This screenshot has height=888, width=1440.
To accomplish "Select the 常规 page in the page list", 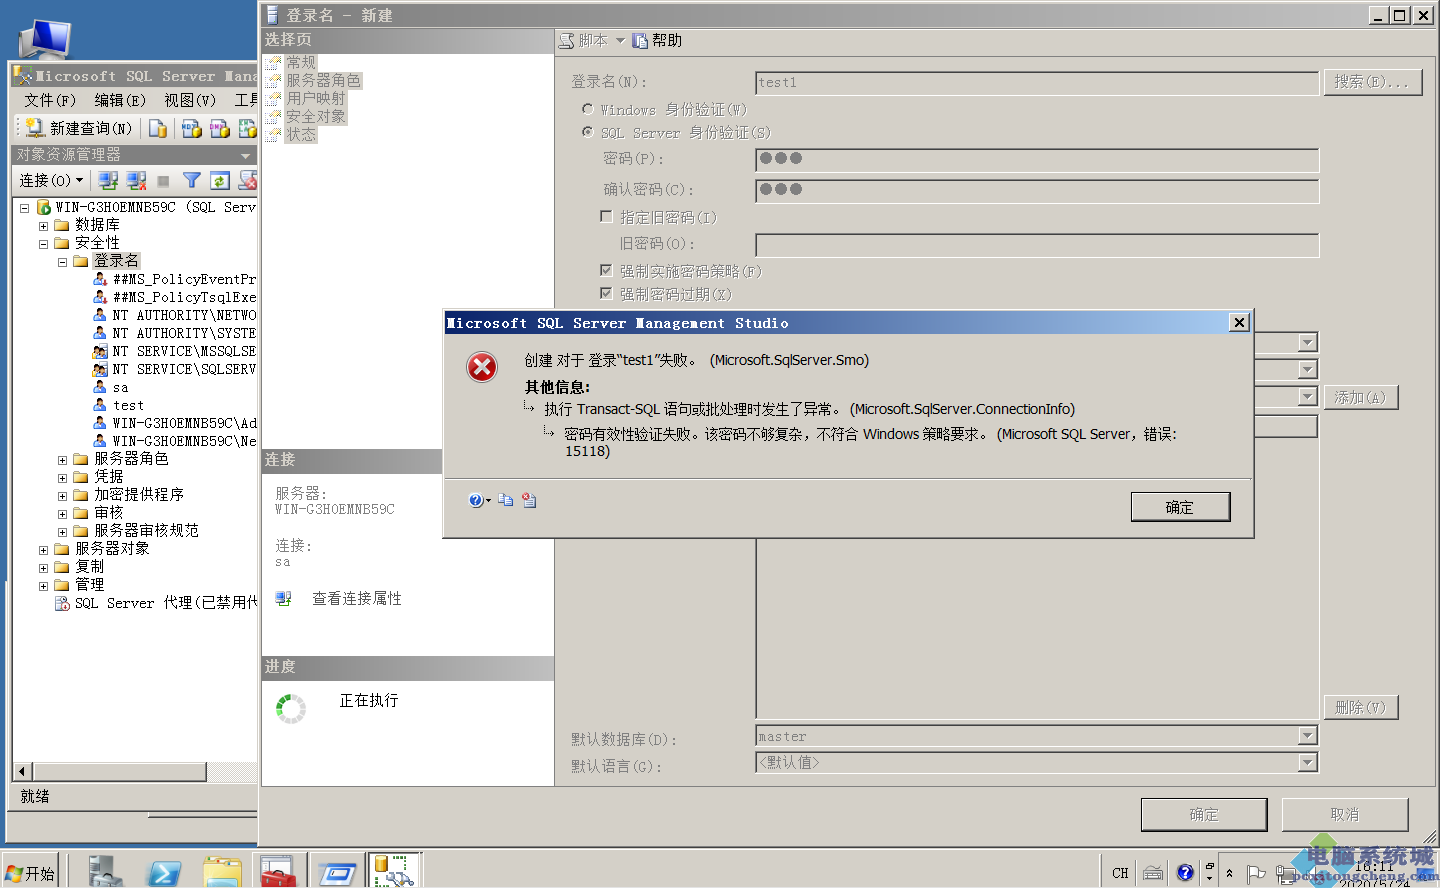I will tap(301, 62).
